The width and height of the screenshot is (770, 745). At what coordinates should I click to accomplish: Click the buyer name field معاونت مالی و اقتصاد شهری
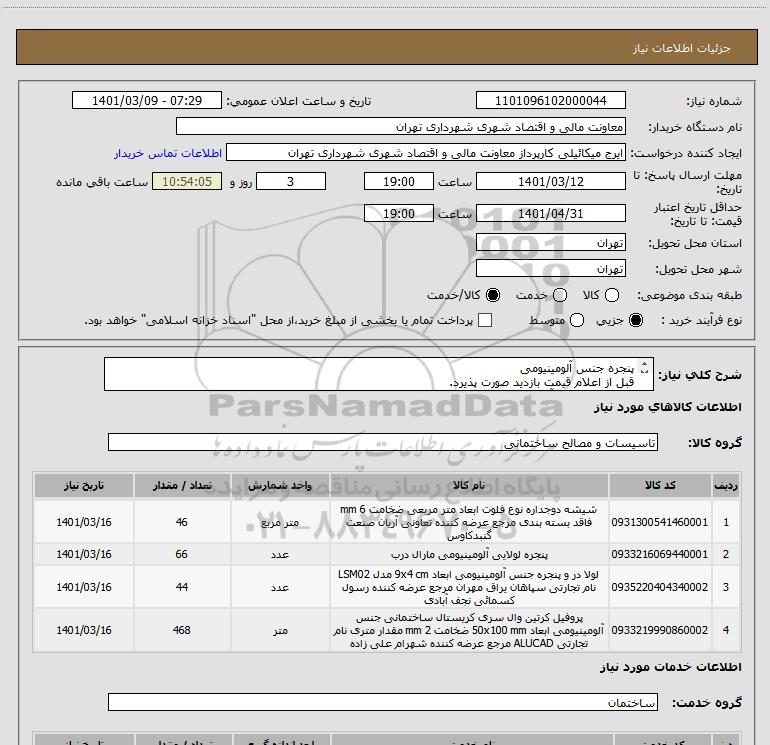[401, 126]
